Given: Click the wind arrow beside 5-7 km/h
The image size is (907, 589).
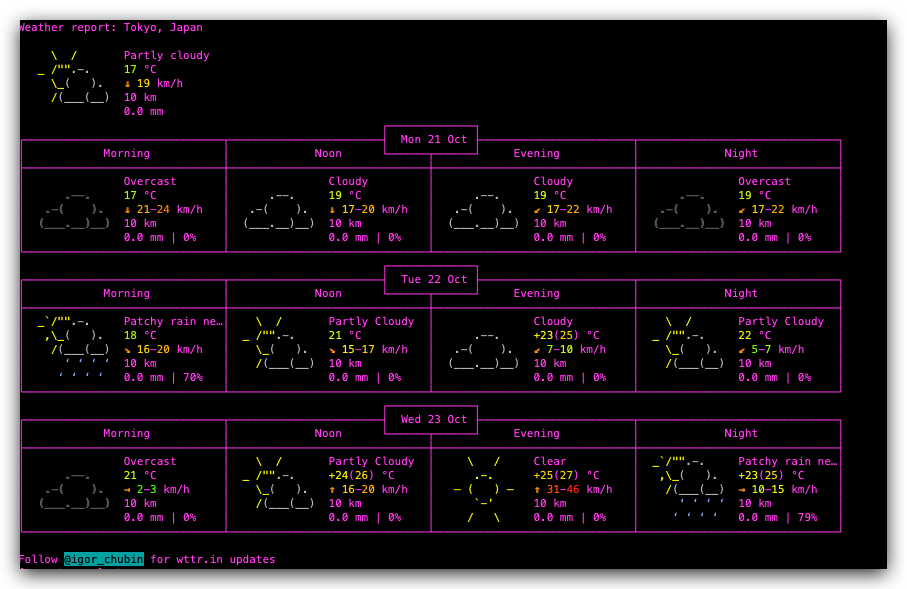Looking at the screenshot, I should click(x=742, y=350).
